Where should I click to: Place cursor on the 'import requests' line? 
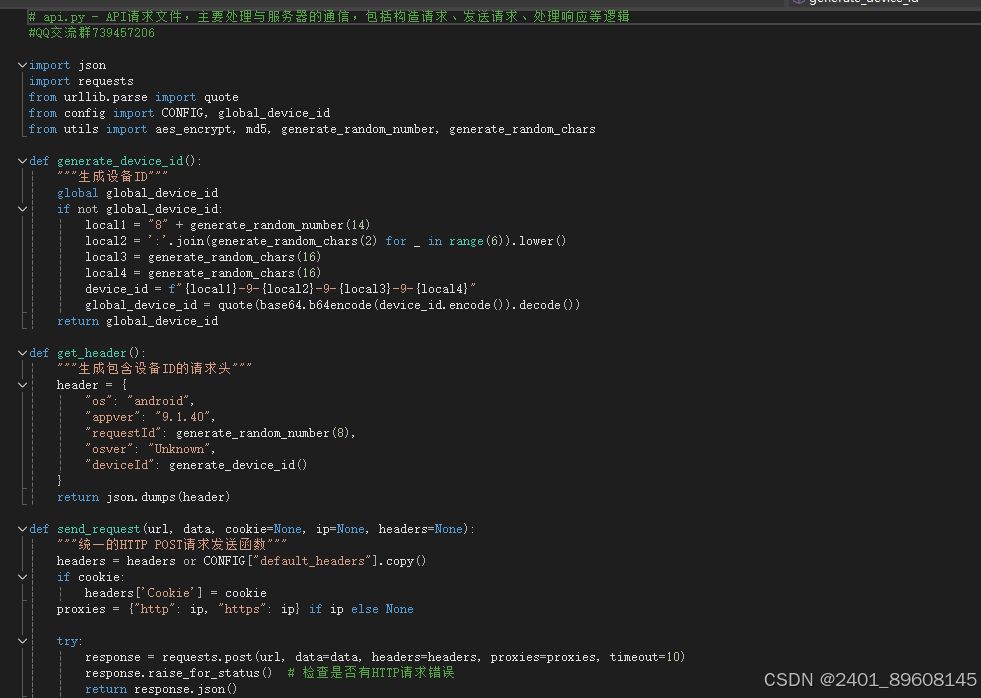pyautogui.click(x=81, y=81)
